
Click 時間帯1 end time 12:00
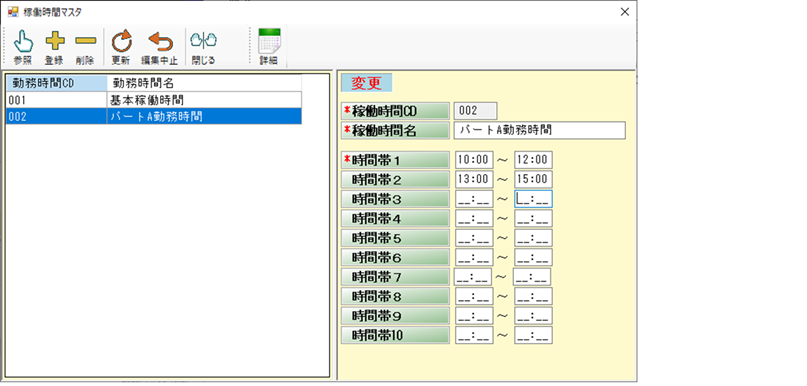pyautogui.click(x=533, y=160)
